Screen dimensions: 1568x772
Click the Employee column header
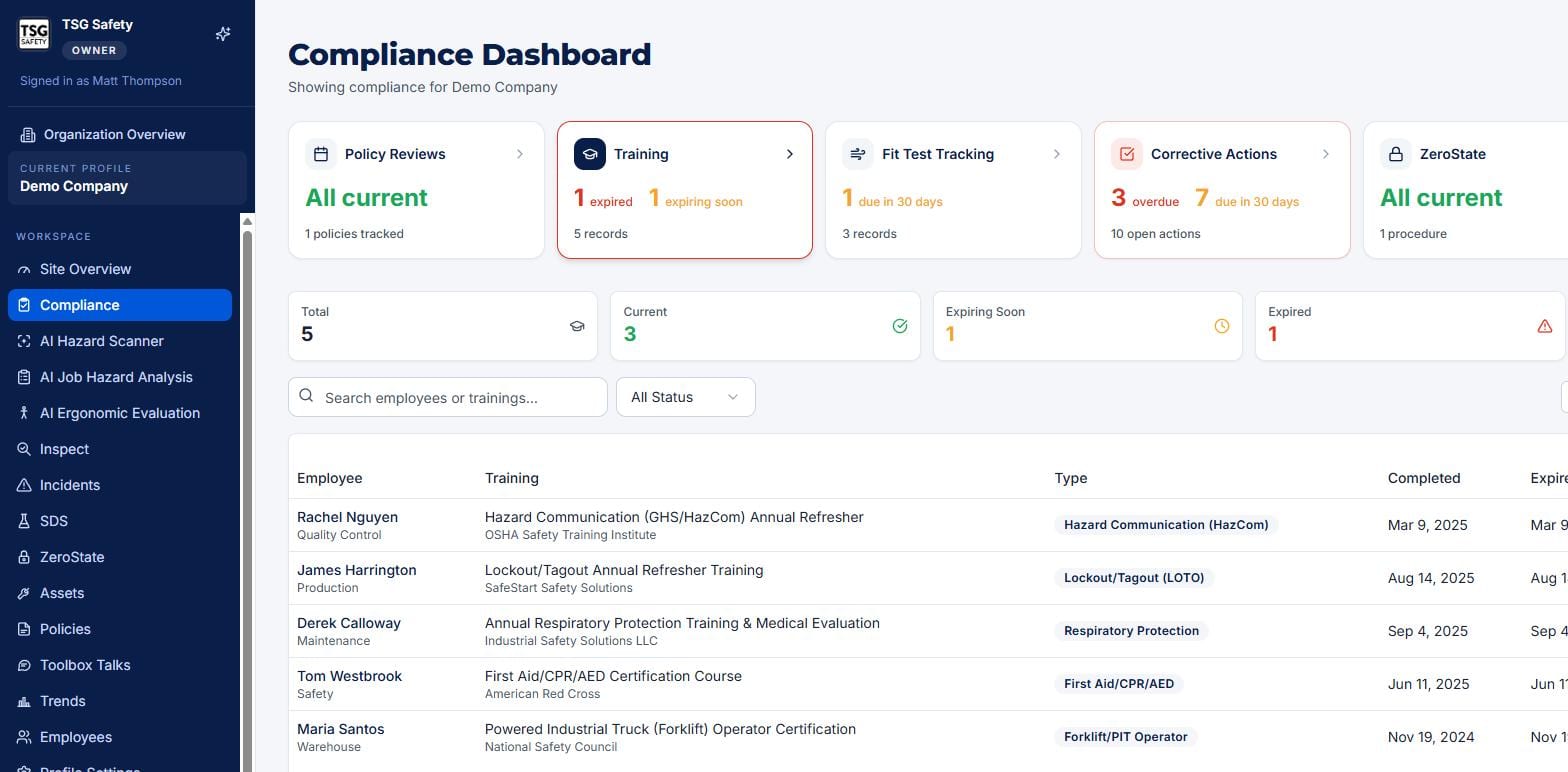point(329,478)
